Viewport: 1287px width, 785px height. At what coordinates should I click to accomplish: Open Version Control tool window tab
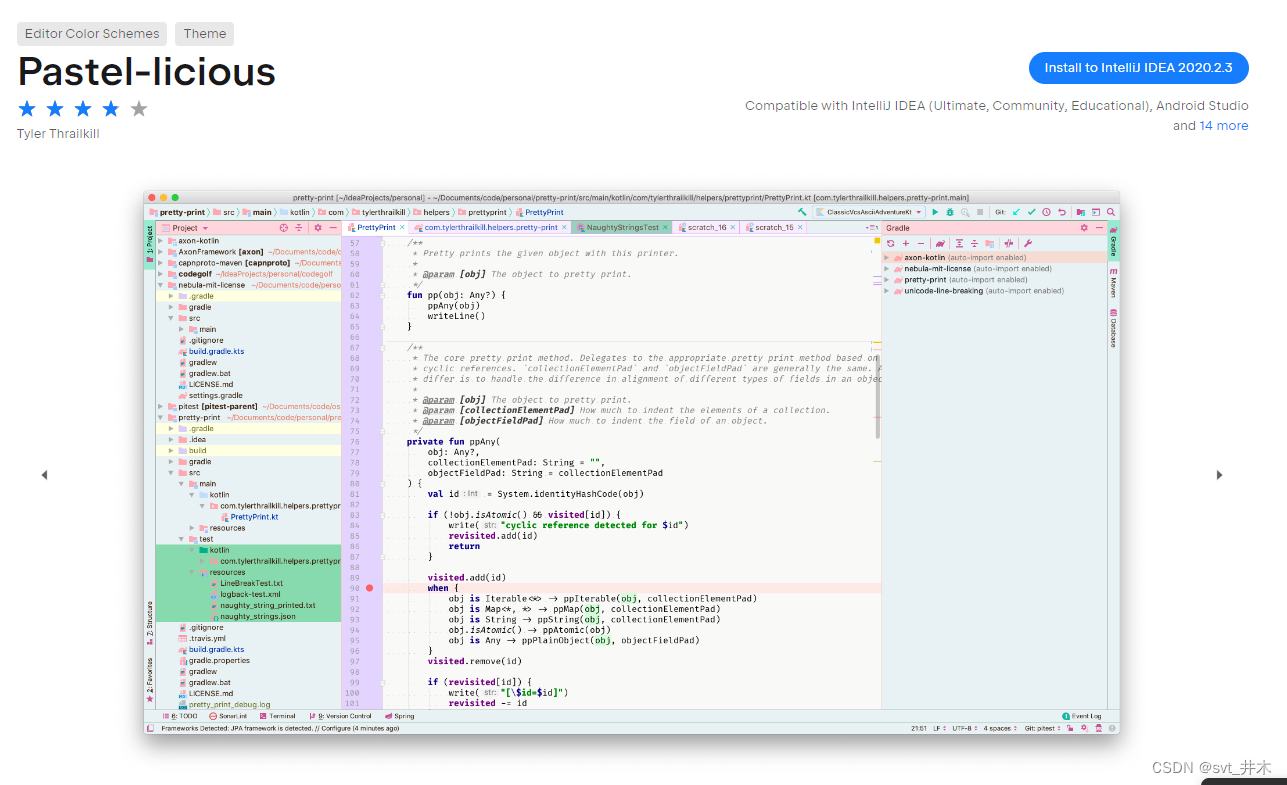341,716
